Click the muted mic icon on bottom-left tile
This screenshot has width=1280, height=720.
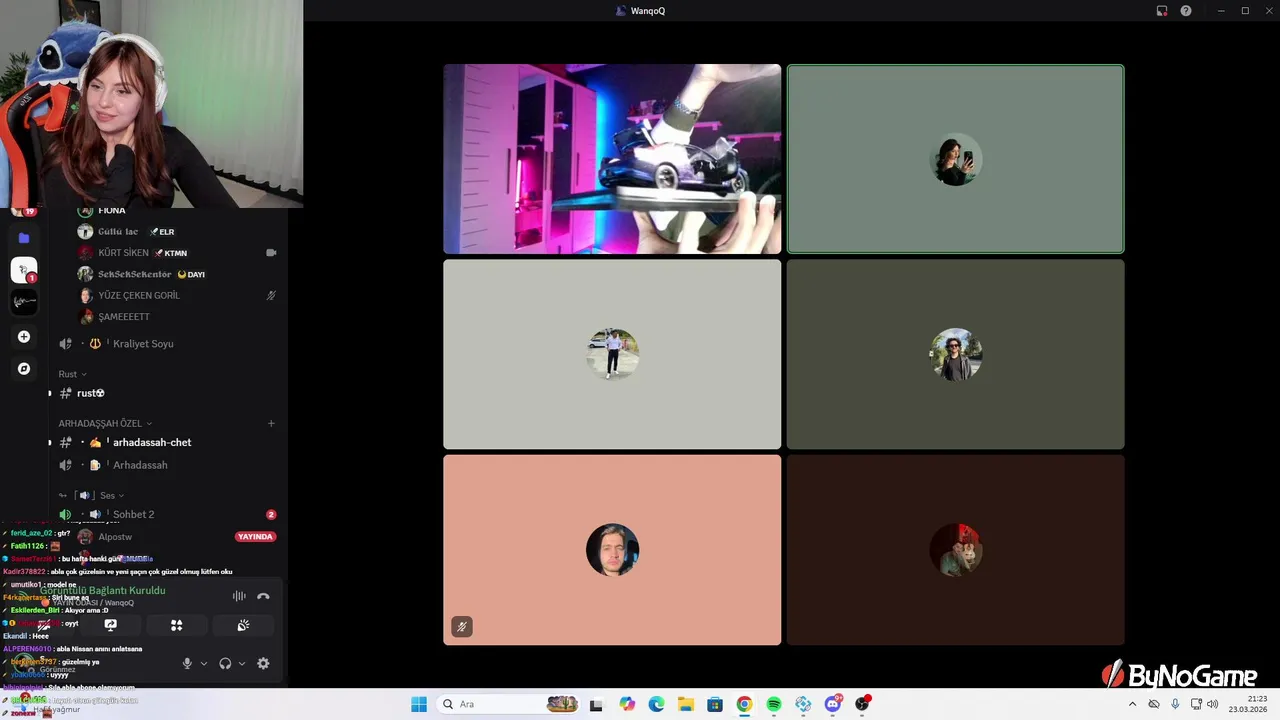(x=461, y=627)
